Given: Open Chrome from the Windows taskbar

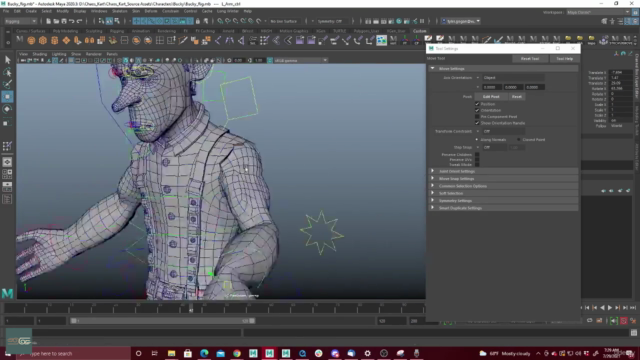Looking at the screenshot, I should point(237,353).
